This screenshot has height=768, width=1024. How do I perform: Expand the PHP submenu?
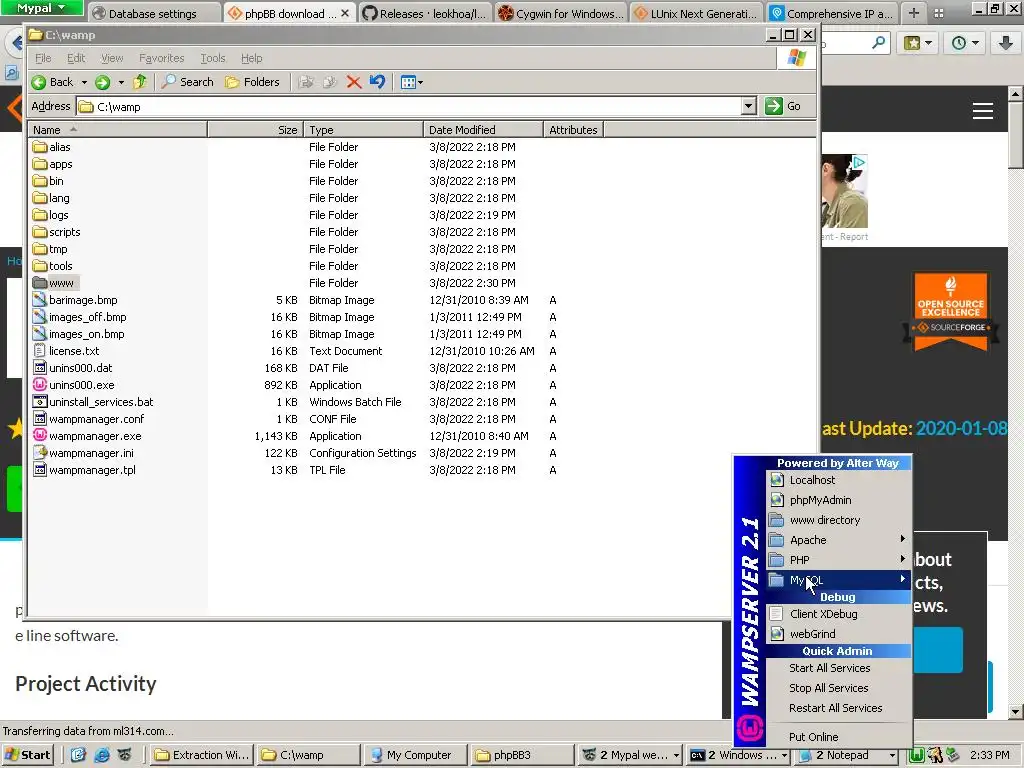(839, 560)
